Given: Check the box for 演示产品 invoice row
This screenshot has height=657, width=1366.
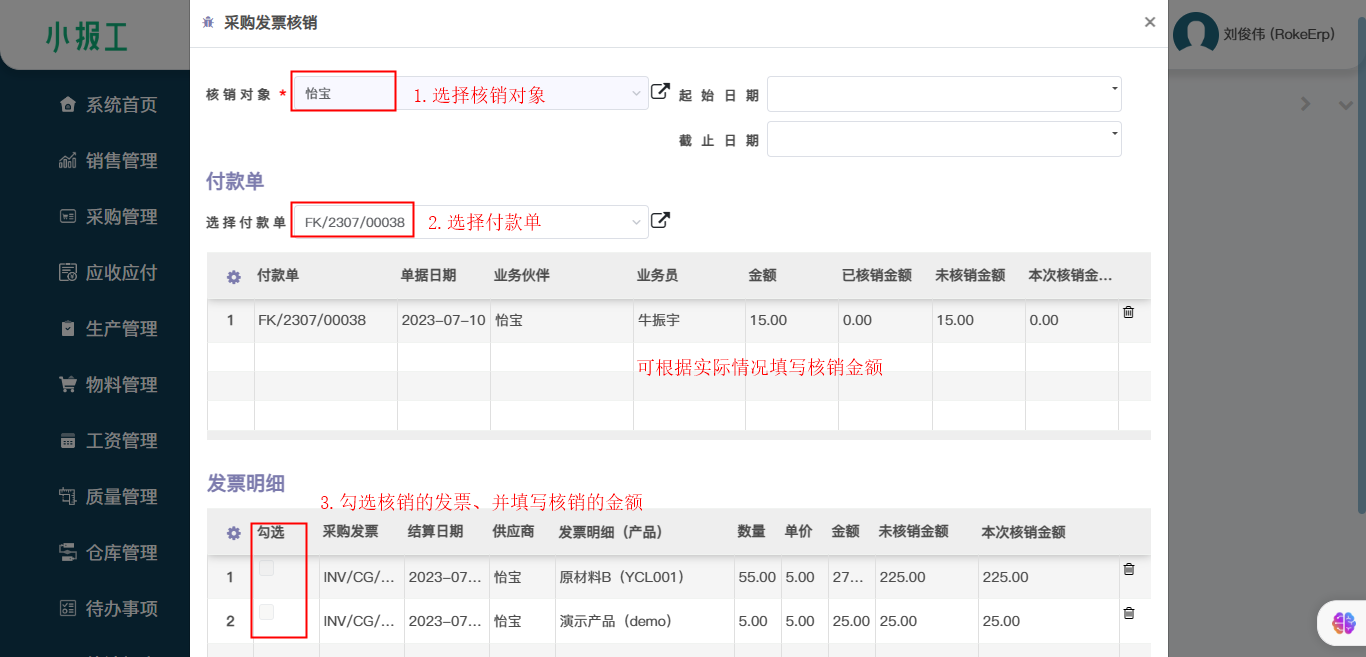Looking at the screenshot, I should (266, 612).
